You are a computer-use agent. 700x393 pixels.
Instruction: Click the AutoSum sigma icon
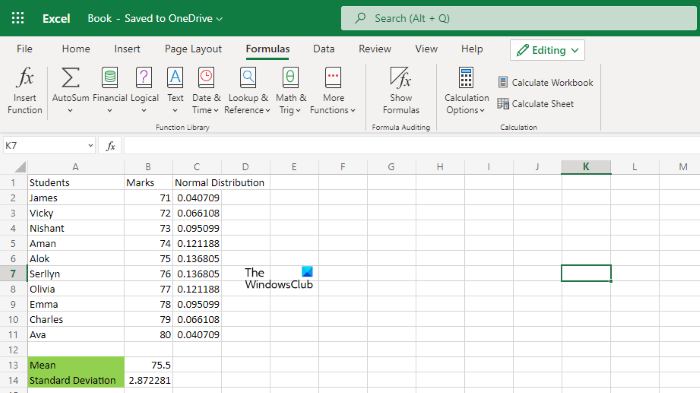pyautogui.click(x=71, y=78)
